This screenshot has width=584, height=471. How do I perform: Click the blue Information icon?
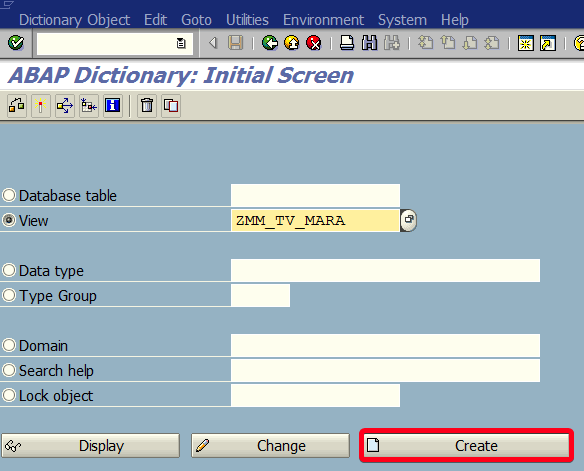(112, 106)
